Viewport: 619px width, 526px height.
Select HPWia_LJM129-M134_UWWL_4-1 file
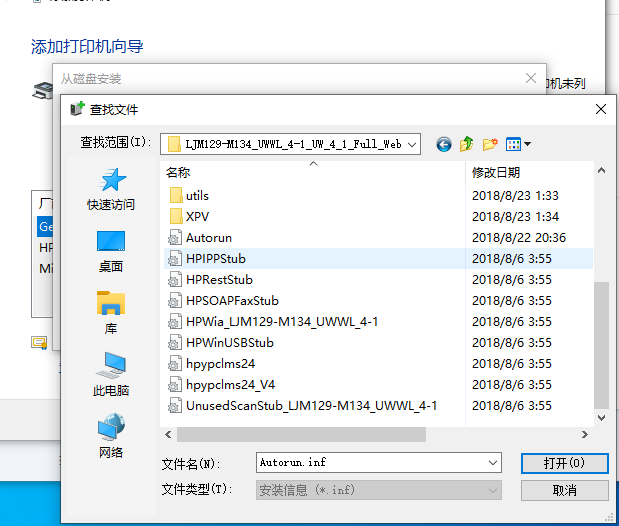click(x=282, y=321)
